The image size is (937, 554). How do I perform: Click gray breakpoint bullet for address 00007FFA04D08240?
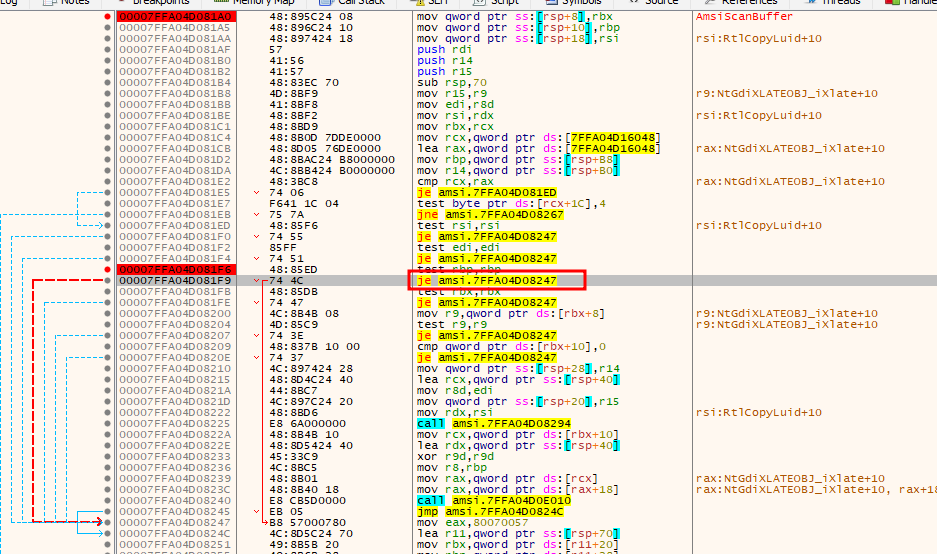(x=108, y=500)
